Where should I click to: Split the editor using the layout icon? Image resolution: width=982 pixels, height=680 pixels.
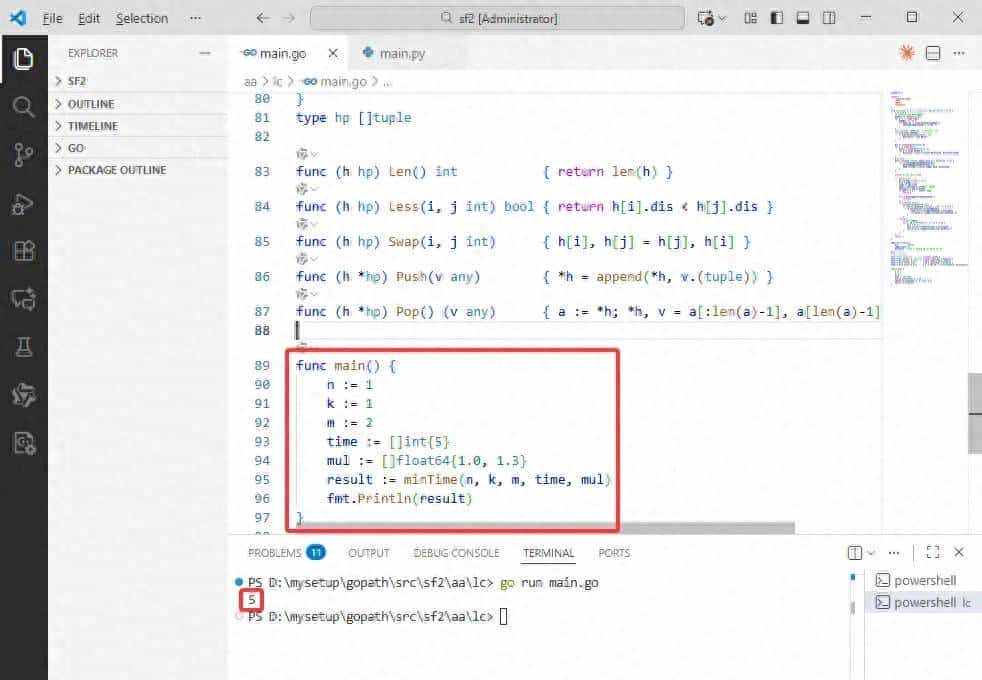point(933,53)
